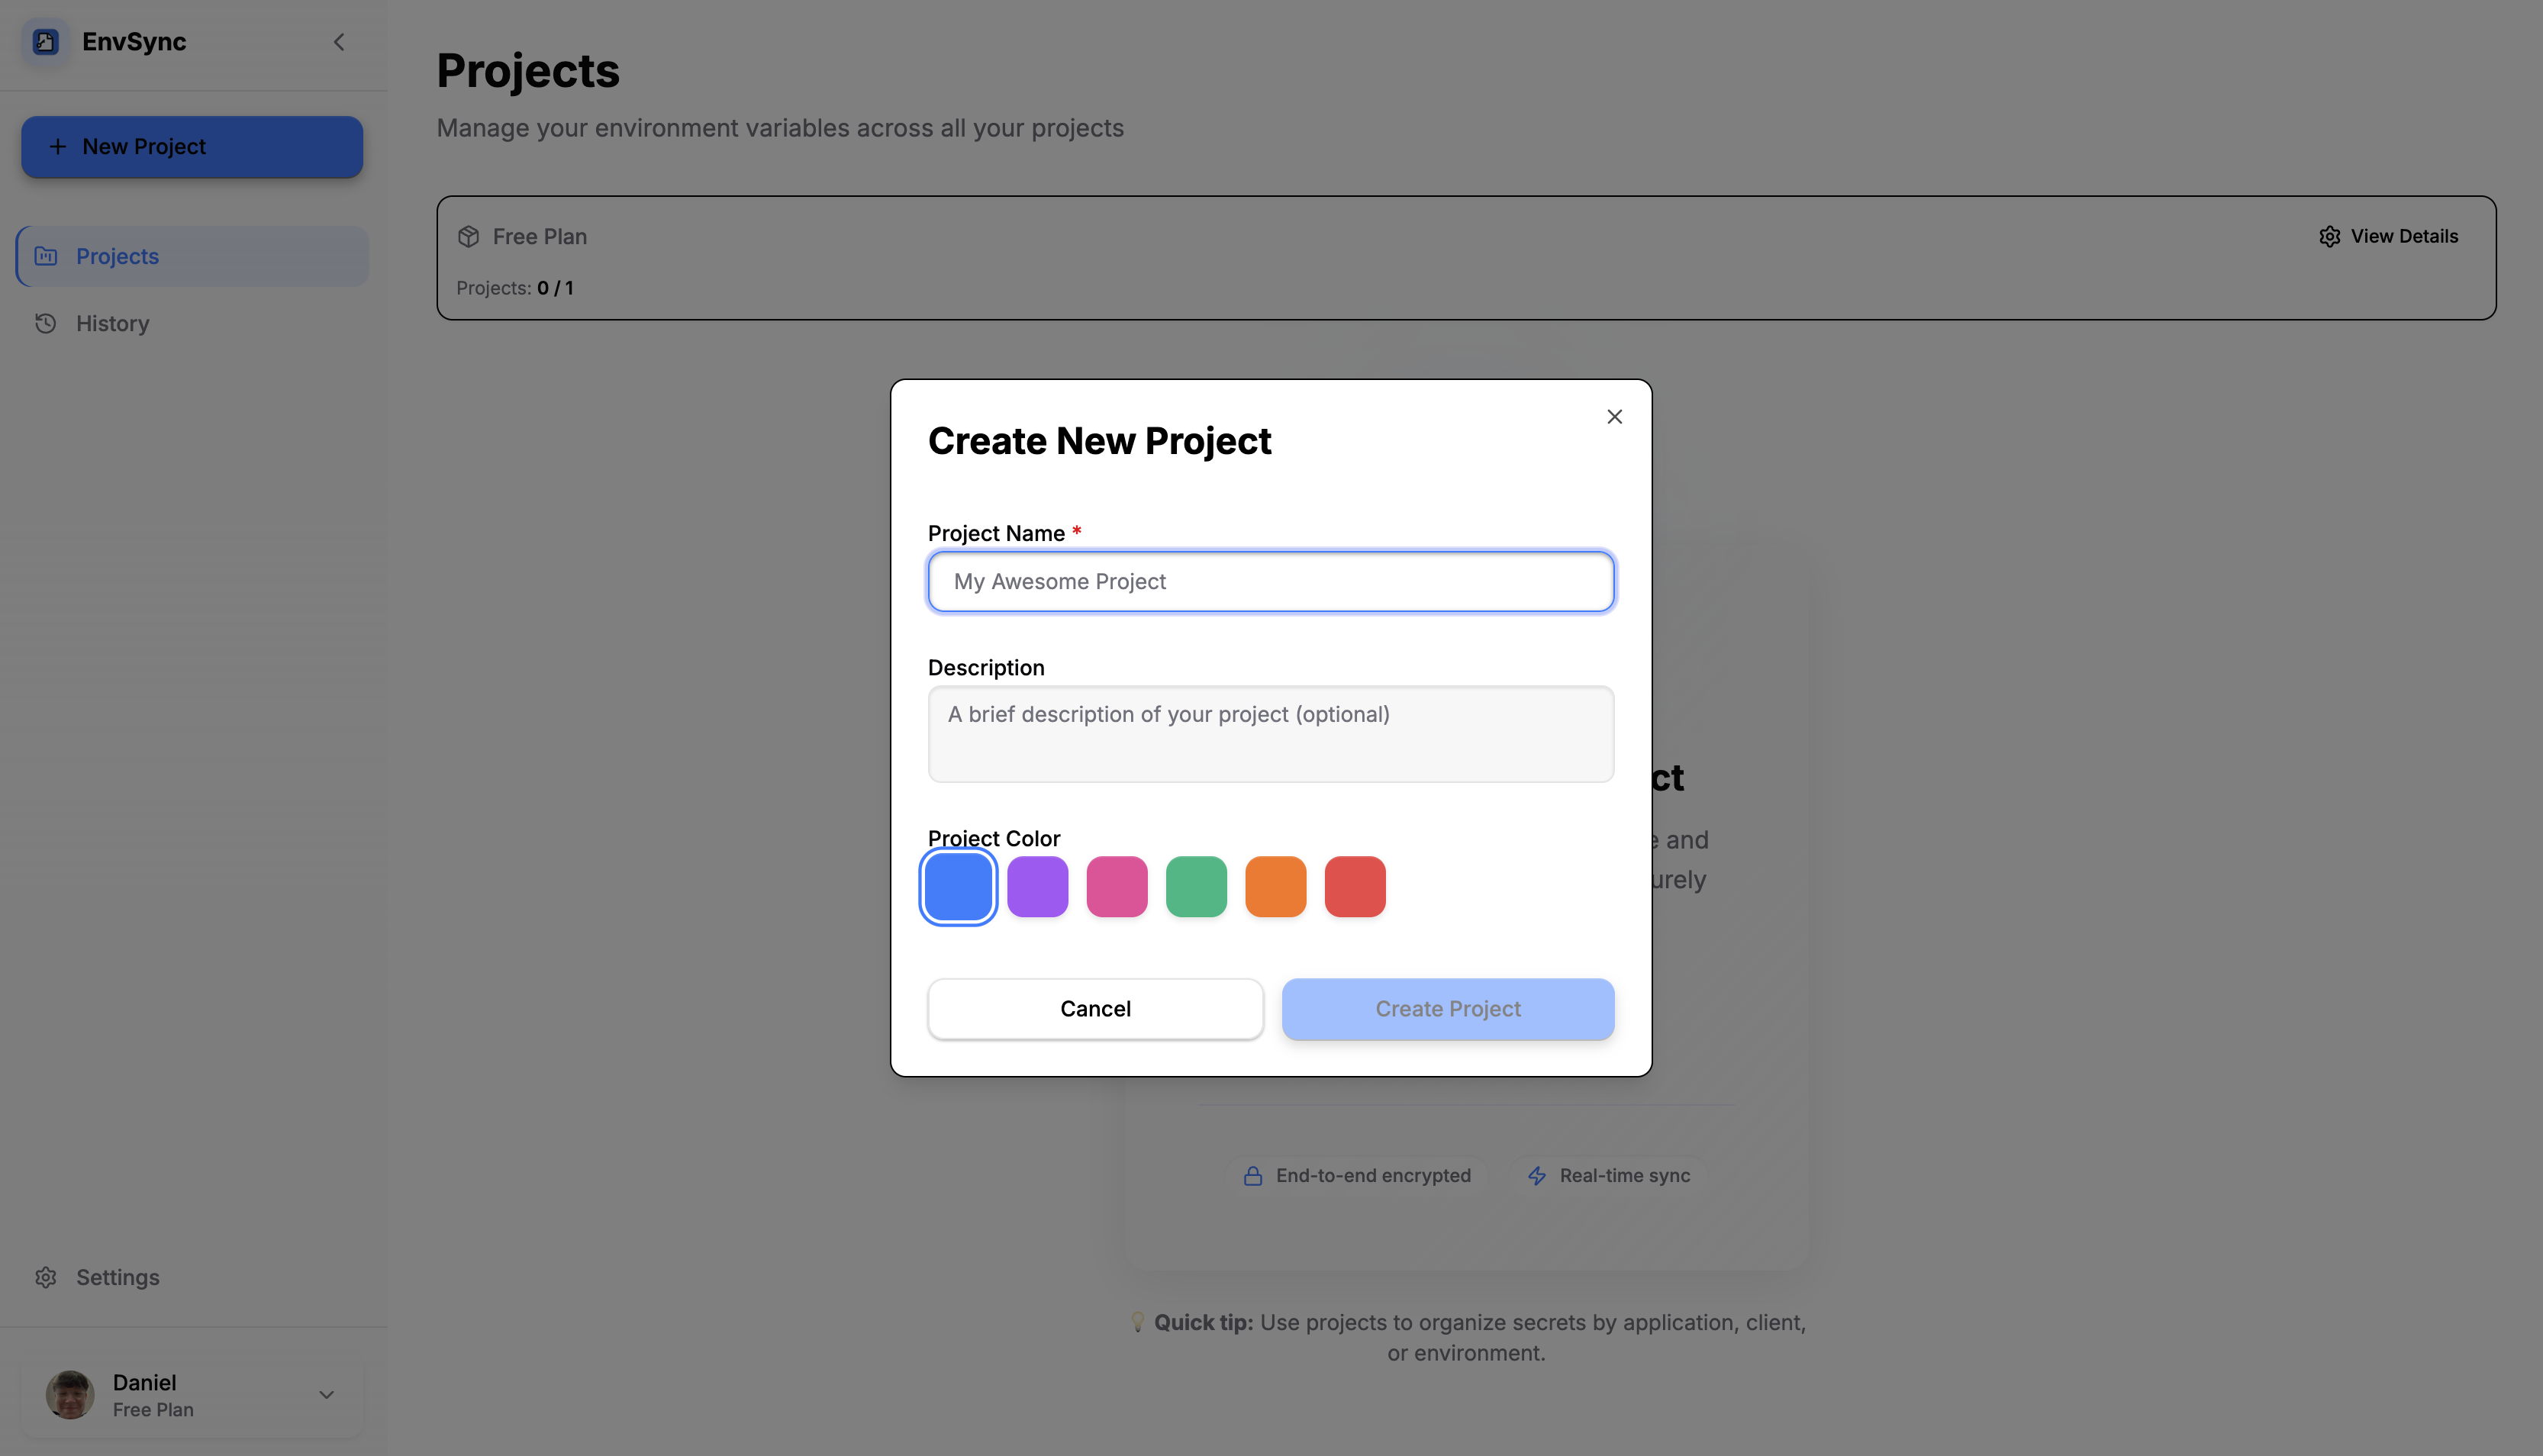Click the History clock icon

point(45,323)
